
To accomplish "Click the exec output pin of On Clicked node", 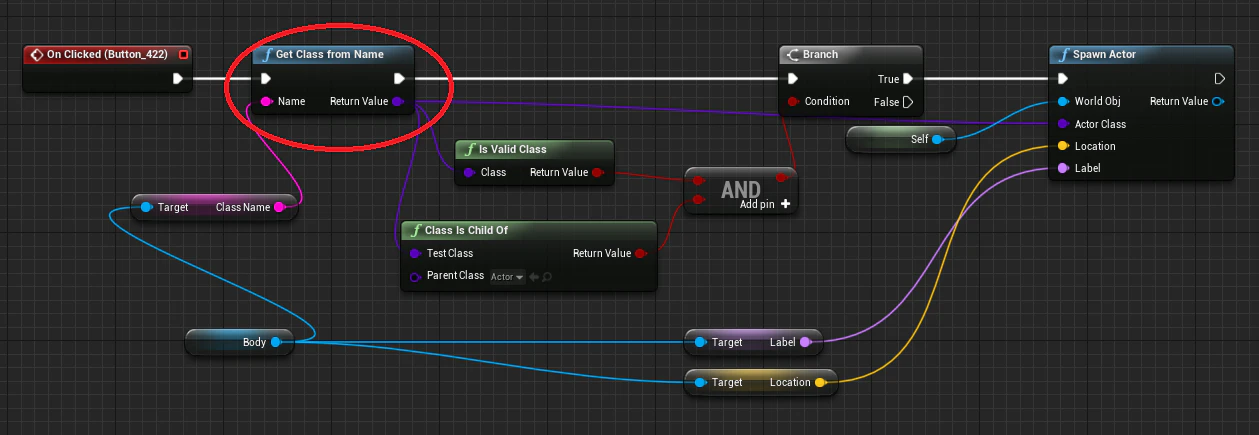I will (x=178, y=78).
